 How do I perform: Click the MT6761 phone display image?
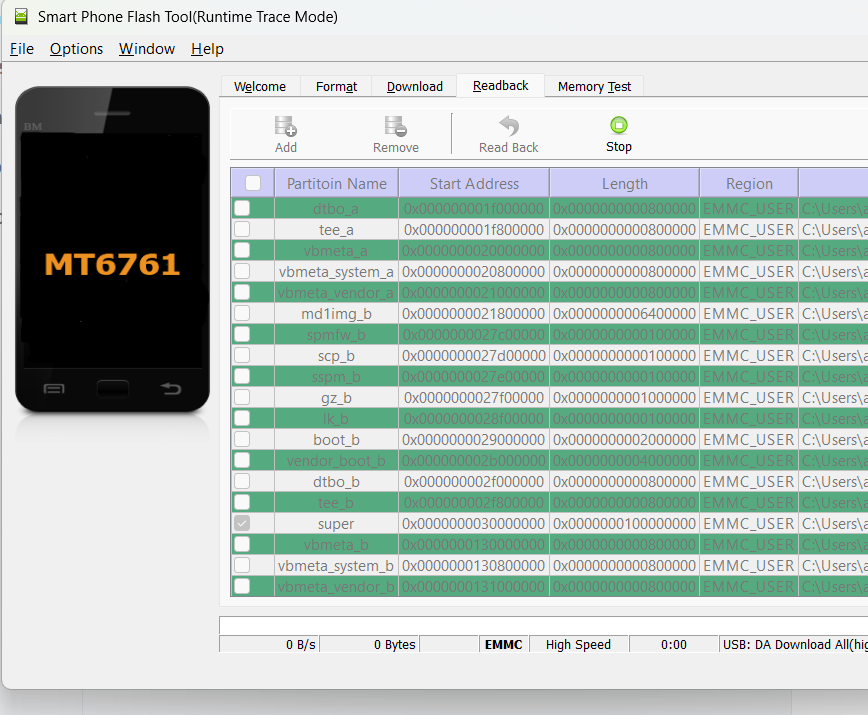pyautogui.click(x=112, y=264)
